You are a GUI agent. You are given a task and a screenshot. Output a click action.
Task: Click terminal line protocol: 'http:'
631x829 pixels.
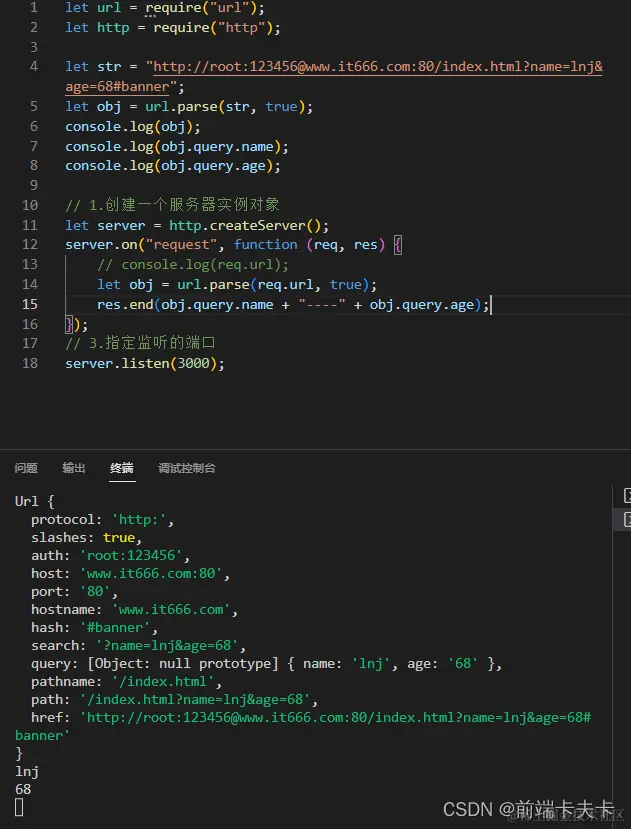(103, 520)
